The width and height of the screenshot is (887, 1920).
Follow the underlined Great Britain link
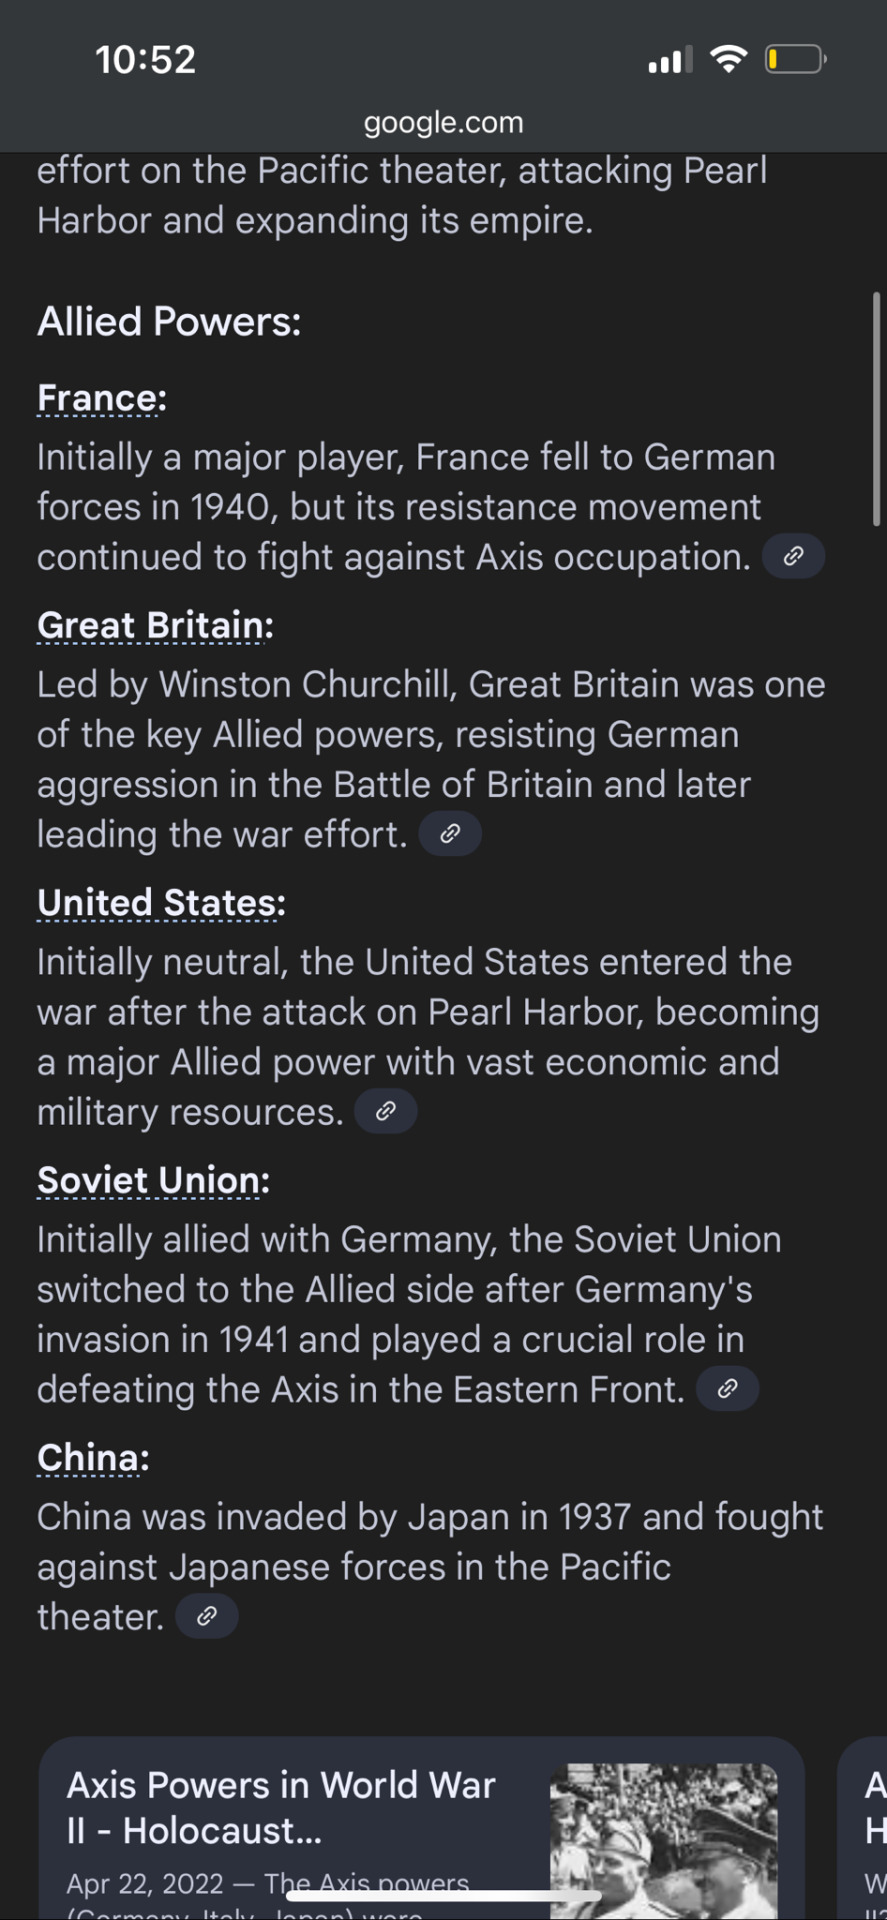tap(151, 625)
